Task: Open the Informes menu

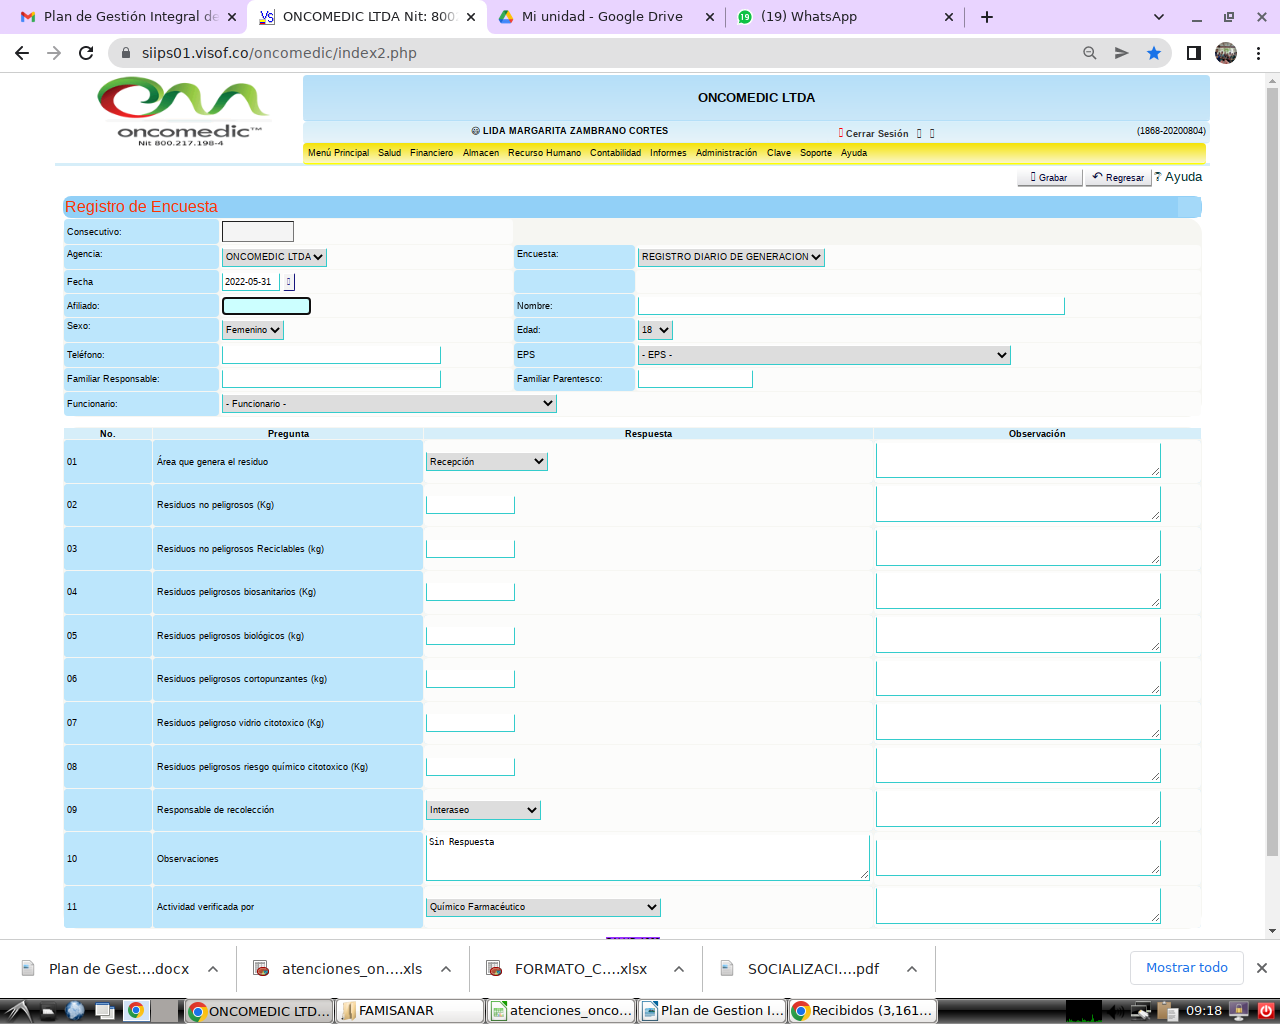Action: point(668,153)
